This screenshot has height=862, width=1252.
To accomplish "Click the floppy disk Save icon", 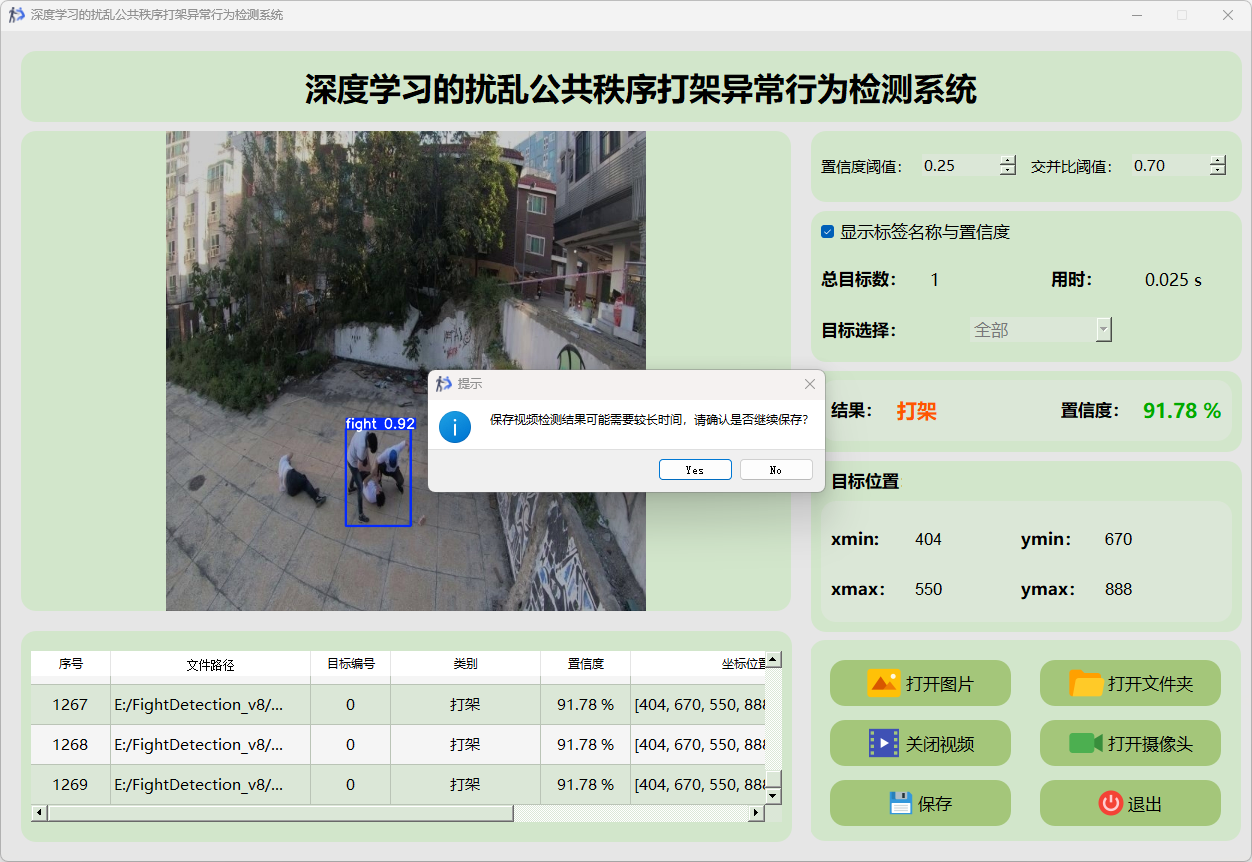I will tap(900, 803).
